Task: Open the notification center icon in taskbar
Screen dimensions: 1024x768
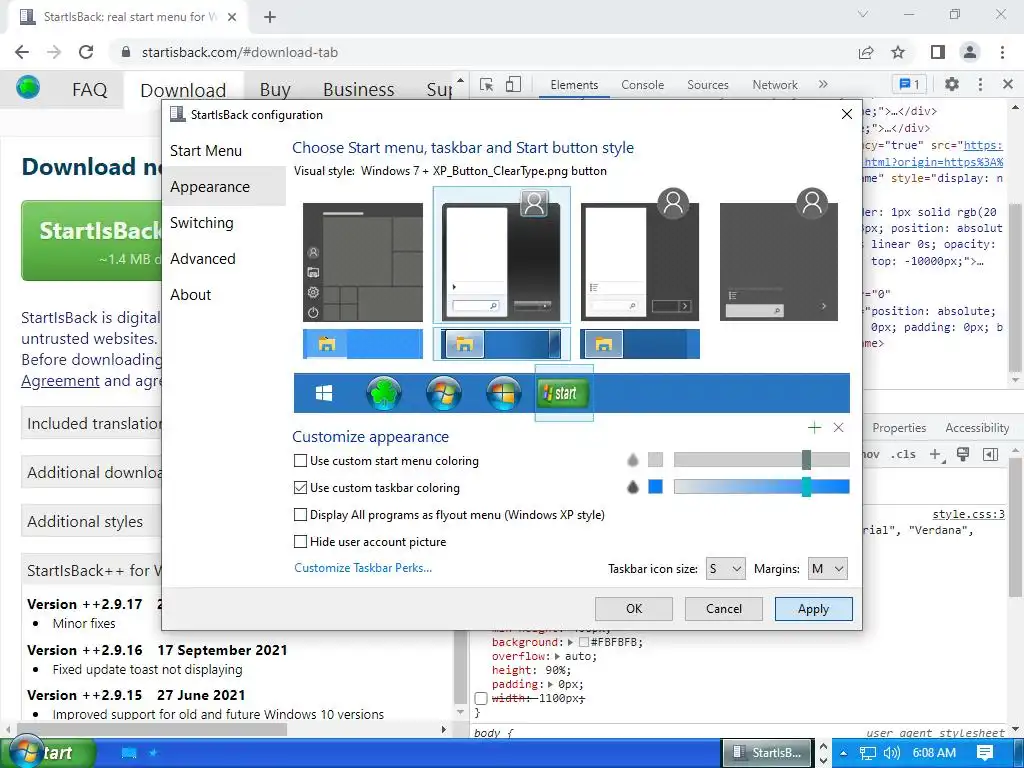Action: [x=985, y=753]
